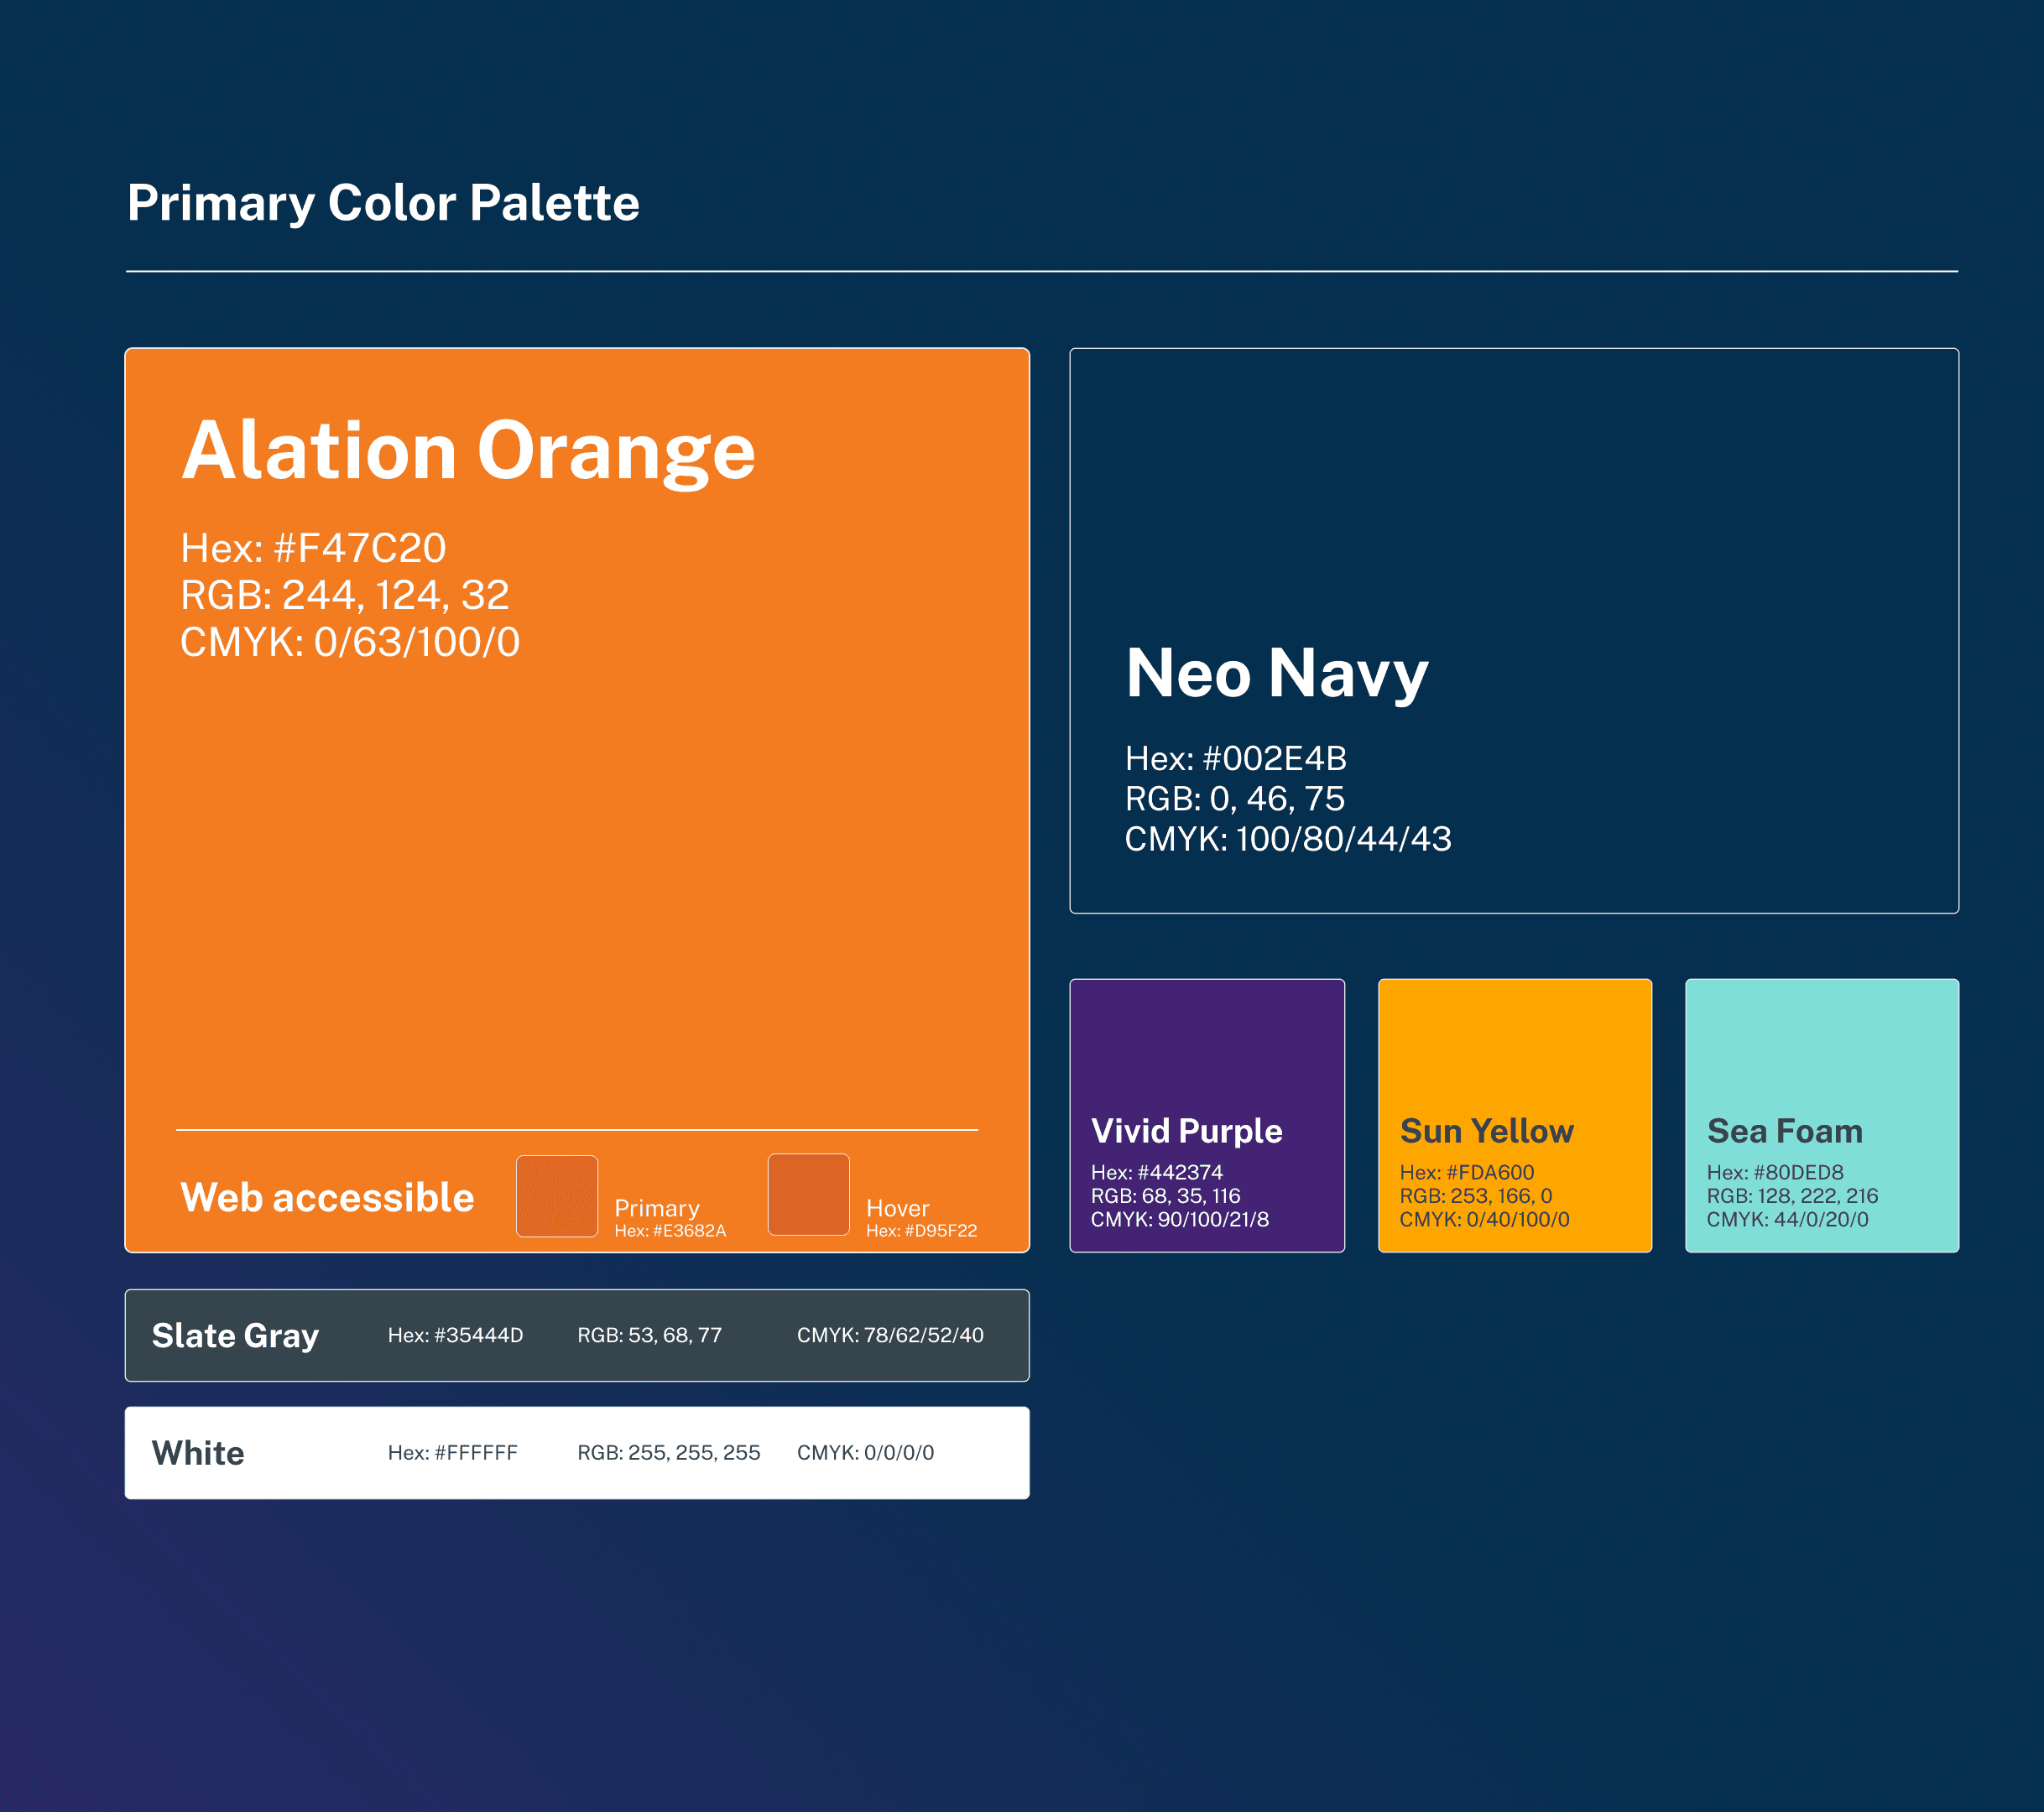Click the White color bar name
Viewport: 2044px width, 1812px height.
click(198, 1453)
